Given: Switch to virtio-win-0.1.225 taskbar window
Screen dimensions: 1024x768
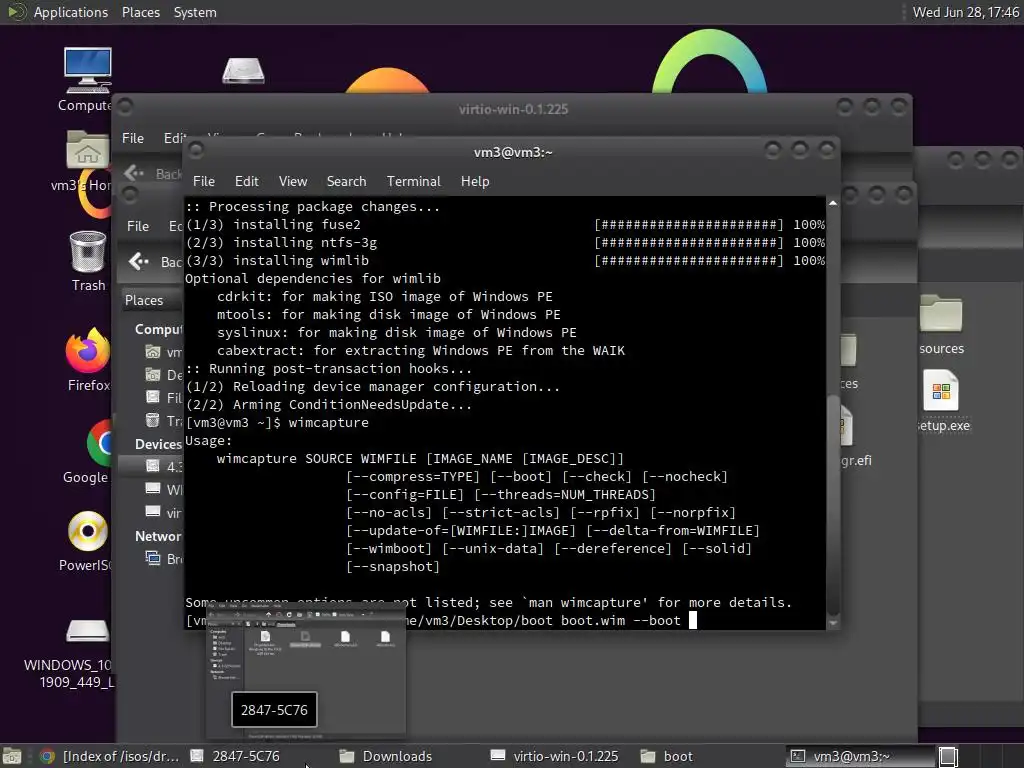Looking at the screenshot, I should (555, 756).
